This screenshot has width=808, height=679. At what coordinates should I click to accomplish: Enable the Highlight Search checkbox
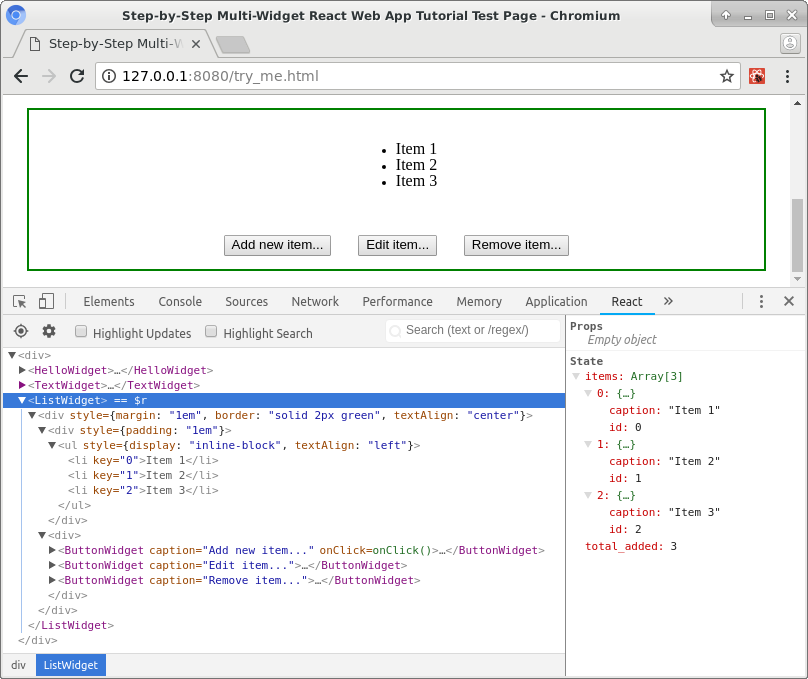coord(211,332)
